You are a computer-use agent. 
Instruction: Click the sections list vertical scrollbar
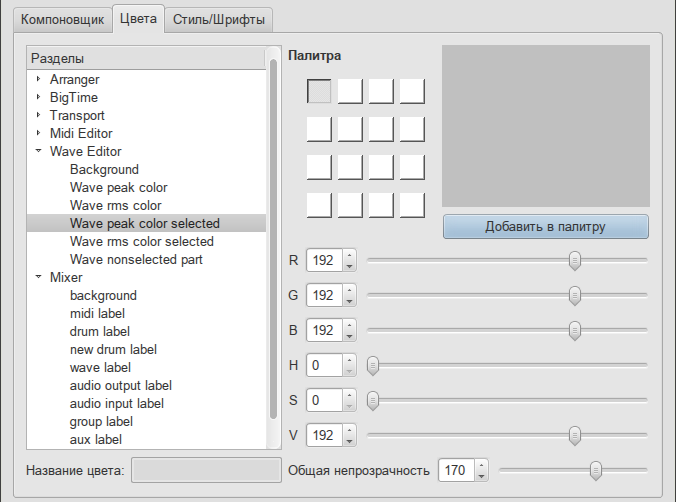pyautogui.click(x=273, y=239)
